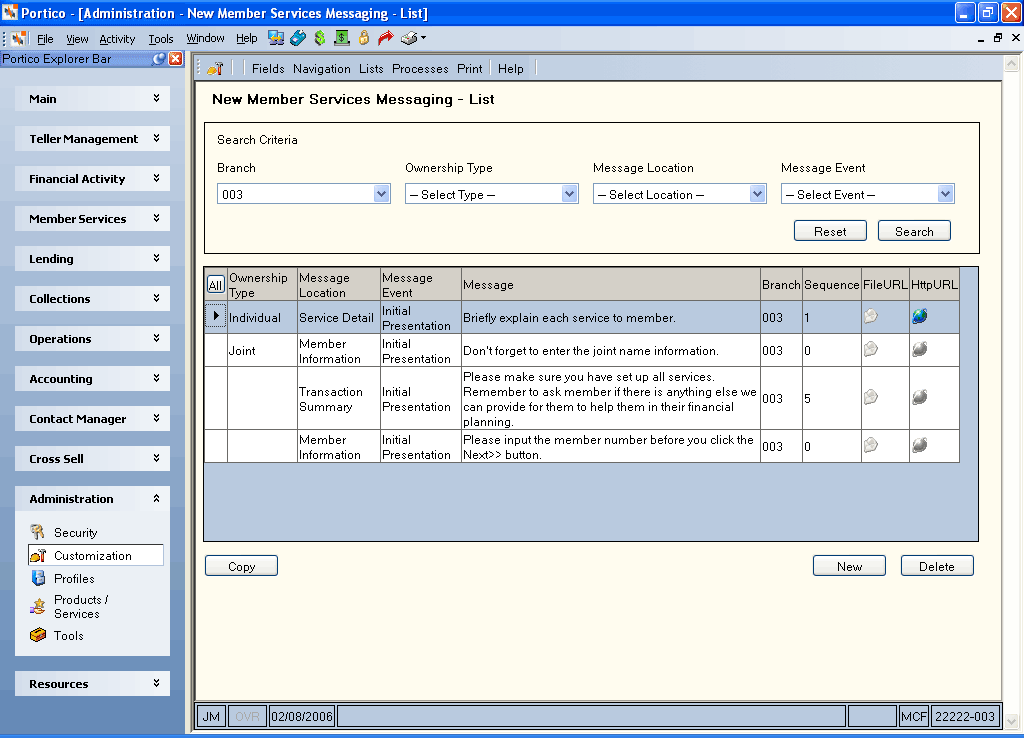This screenshot has height=738, width=1024.
Task: Expand the Collections section
Action: 92,298
